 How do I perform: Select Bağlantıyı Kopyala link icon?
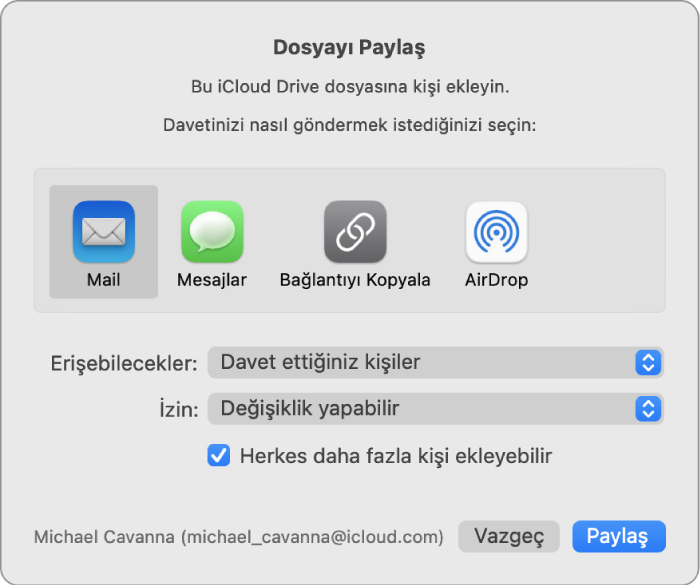[x=355, y=232]
